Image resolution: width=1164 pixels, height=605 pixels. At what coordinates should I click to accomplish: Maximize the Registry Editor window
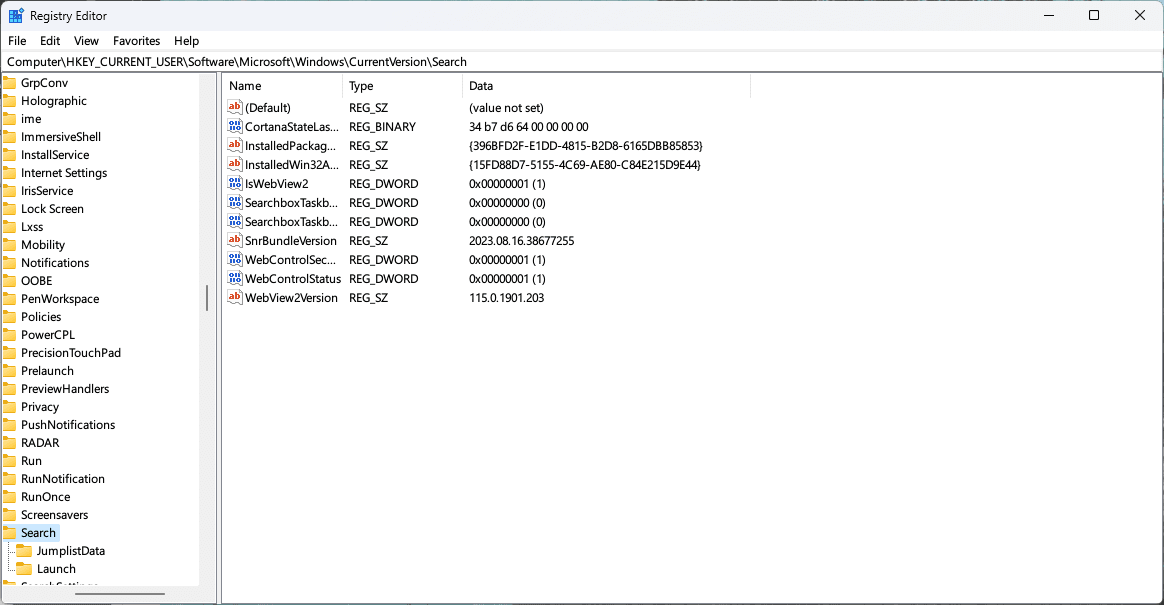click(x=1093, y=16)
